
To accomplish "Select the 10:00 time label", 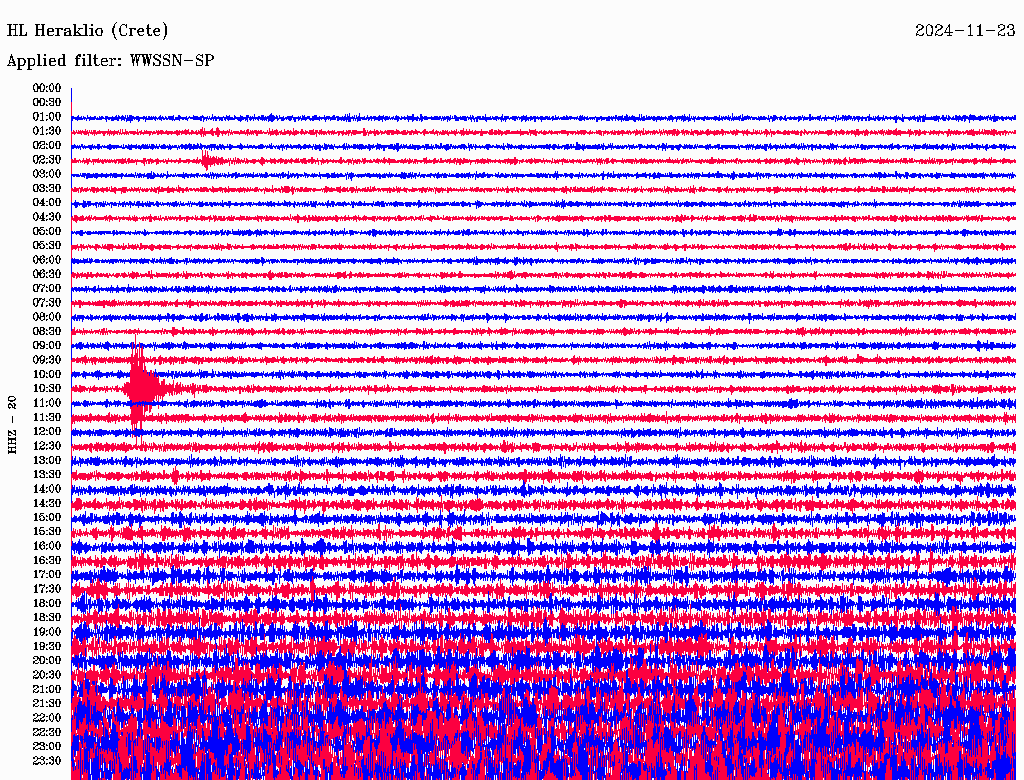I will [x=46, y=374].
